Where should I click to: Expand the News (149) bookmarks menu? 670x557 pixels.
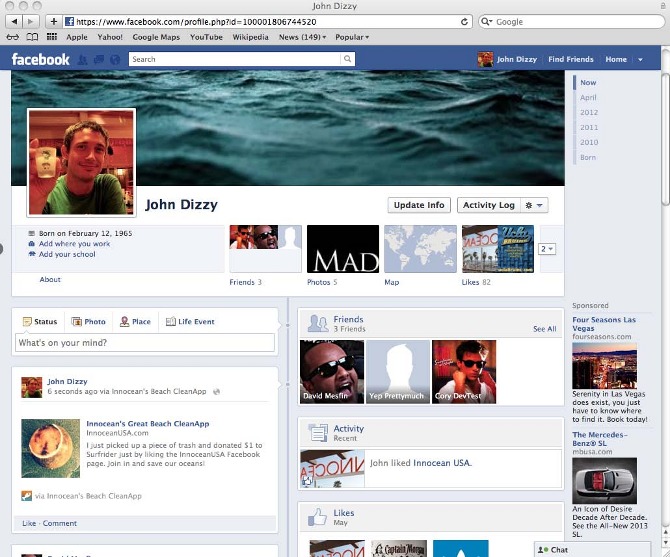[302, 37]
